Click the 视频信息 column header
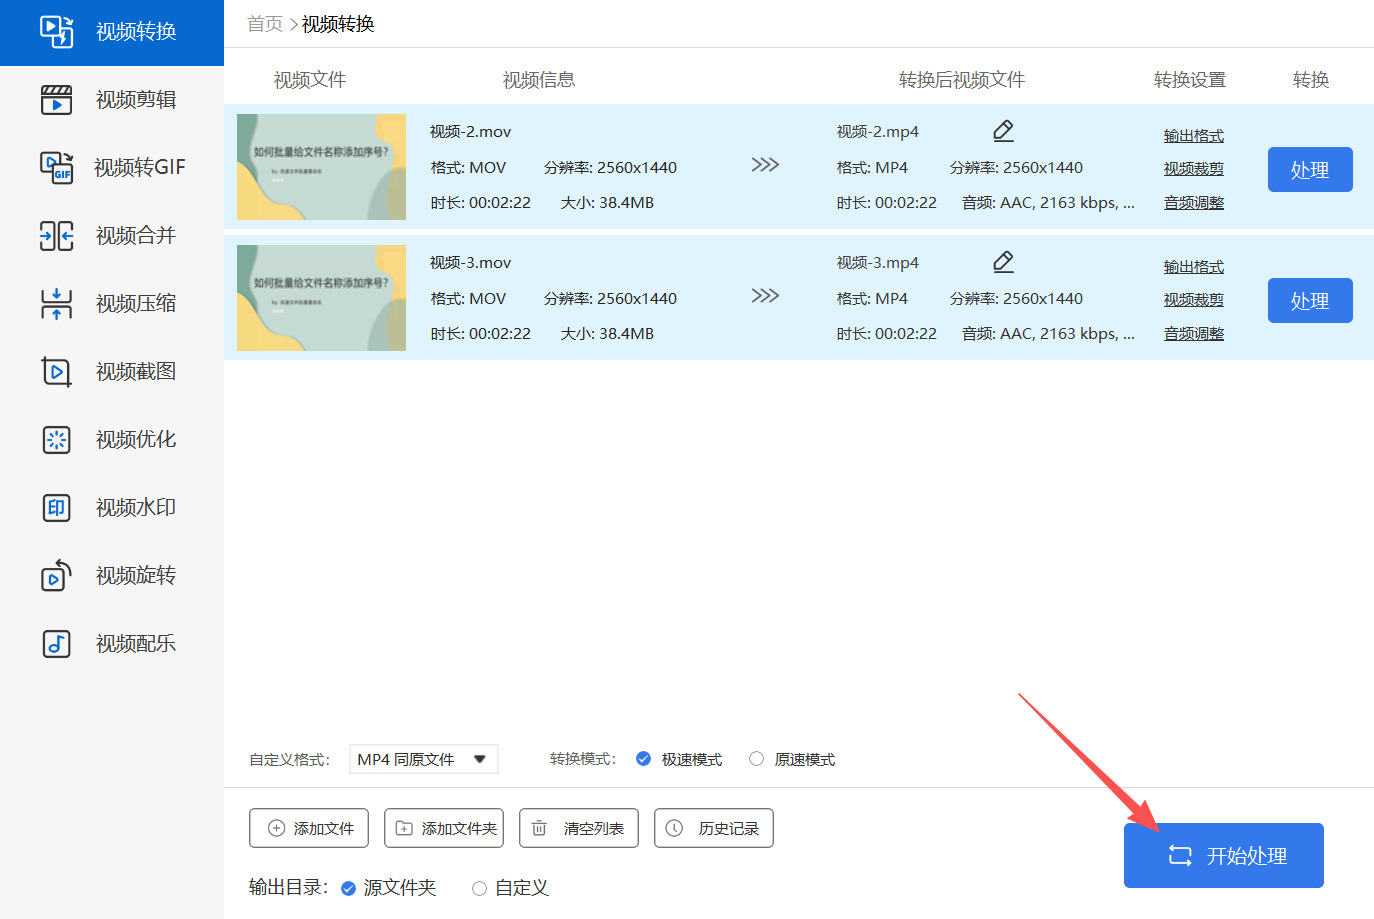 coord(539,80)
